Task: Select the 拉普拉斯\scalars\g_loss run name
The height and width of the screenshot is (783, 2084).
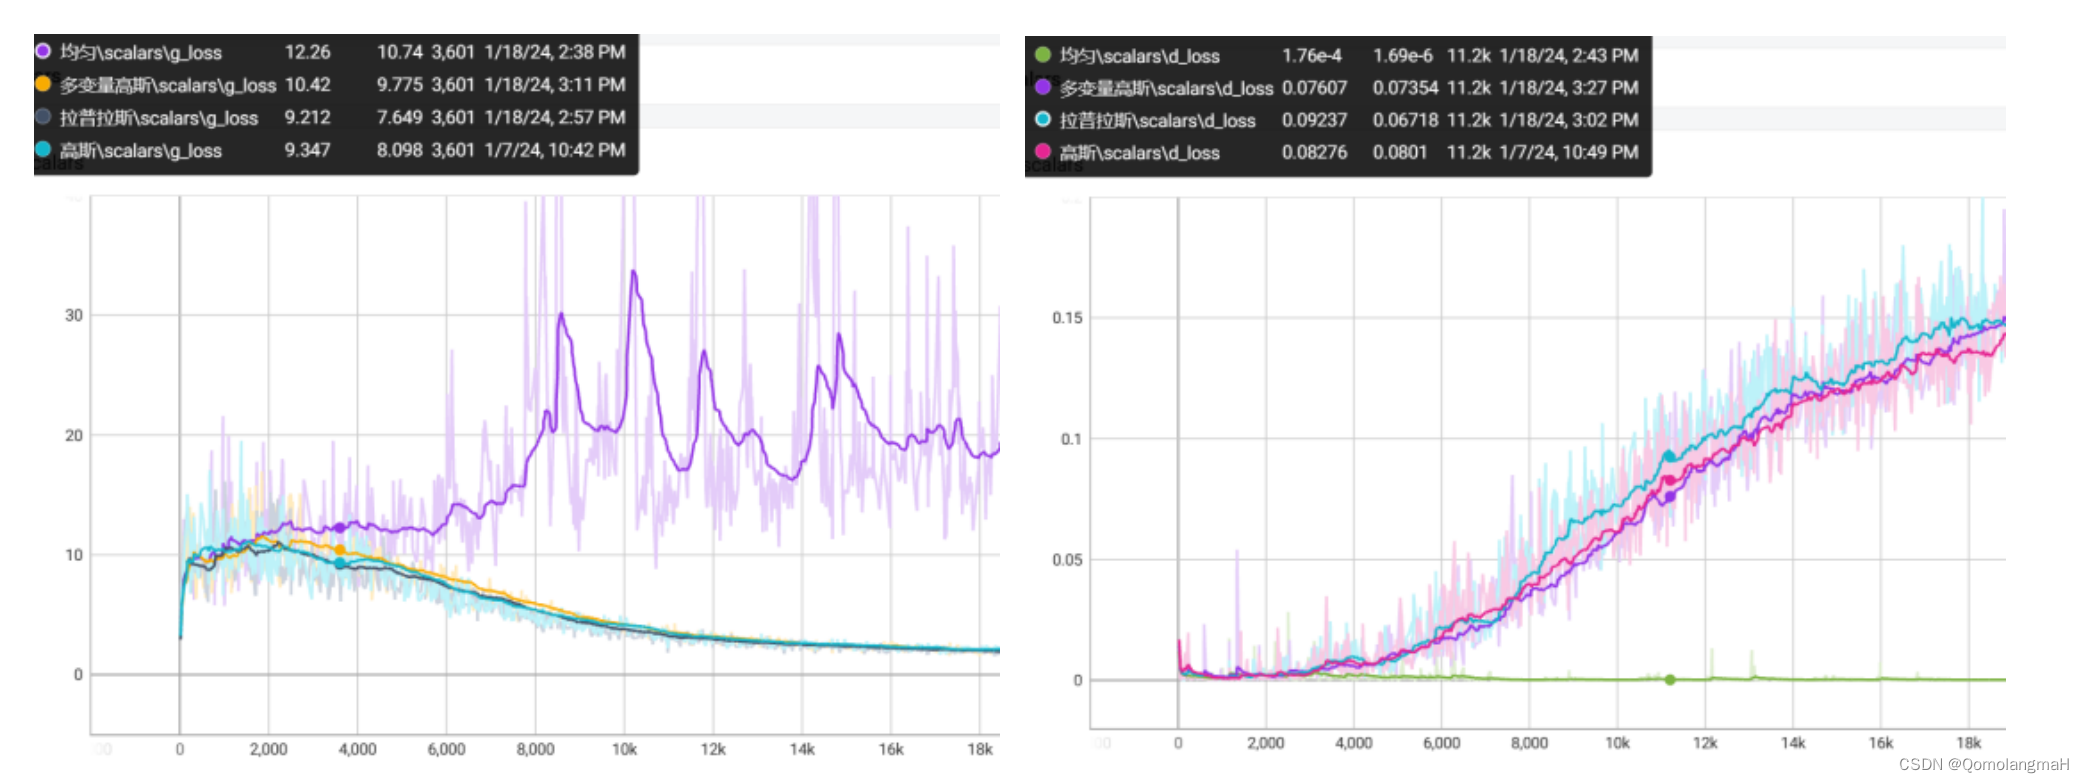Action: 159,118
